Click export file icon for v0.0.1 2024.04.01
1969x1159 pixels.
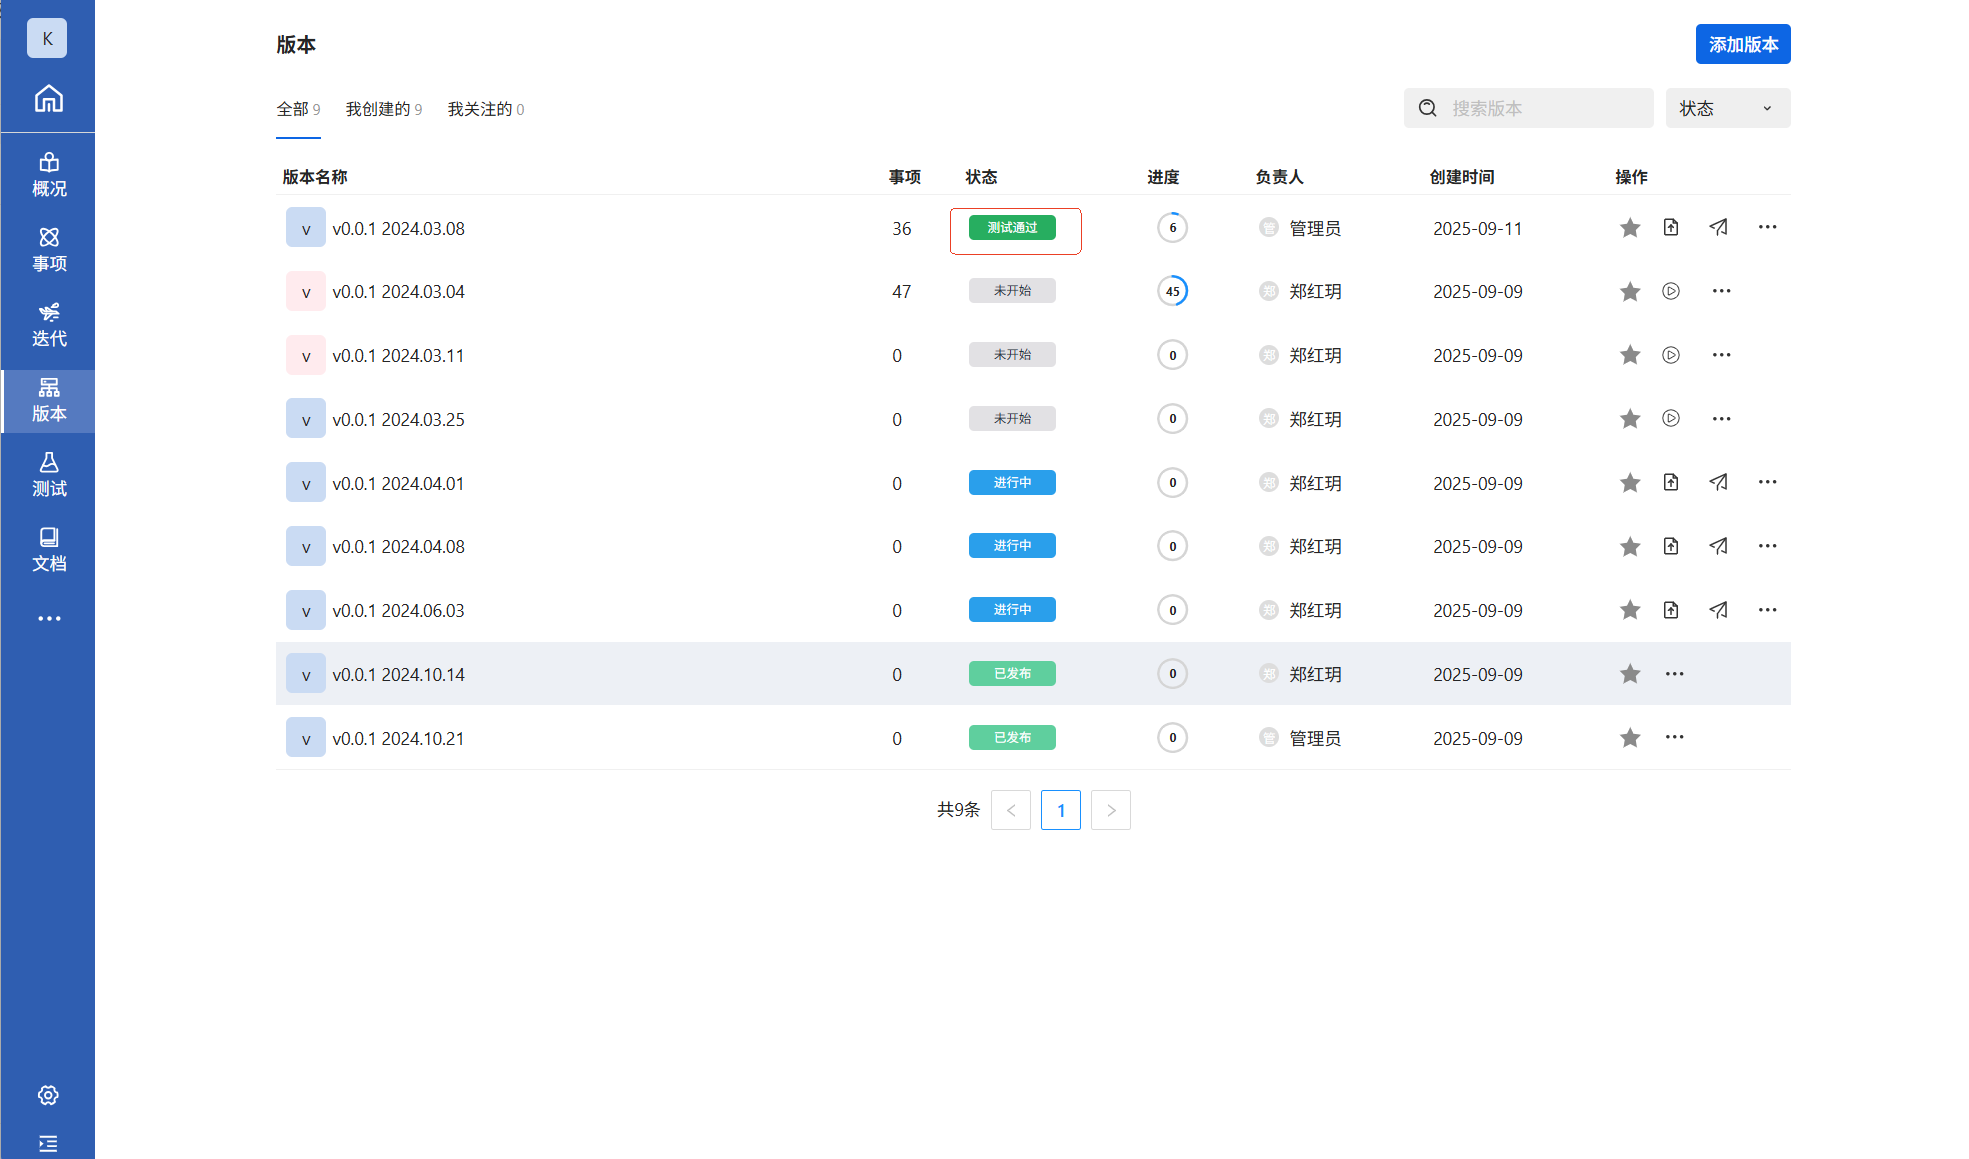[x=1671, y=482]
